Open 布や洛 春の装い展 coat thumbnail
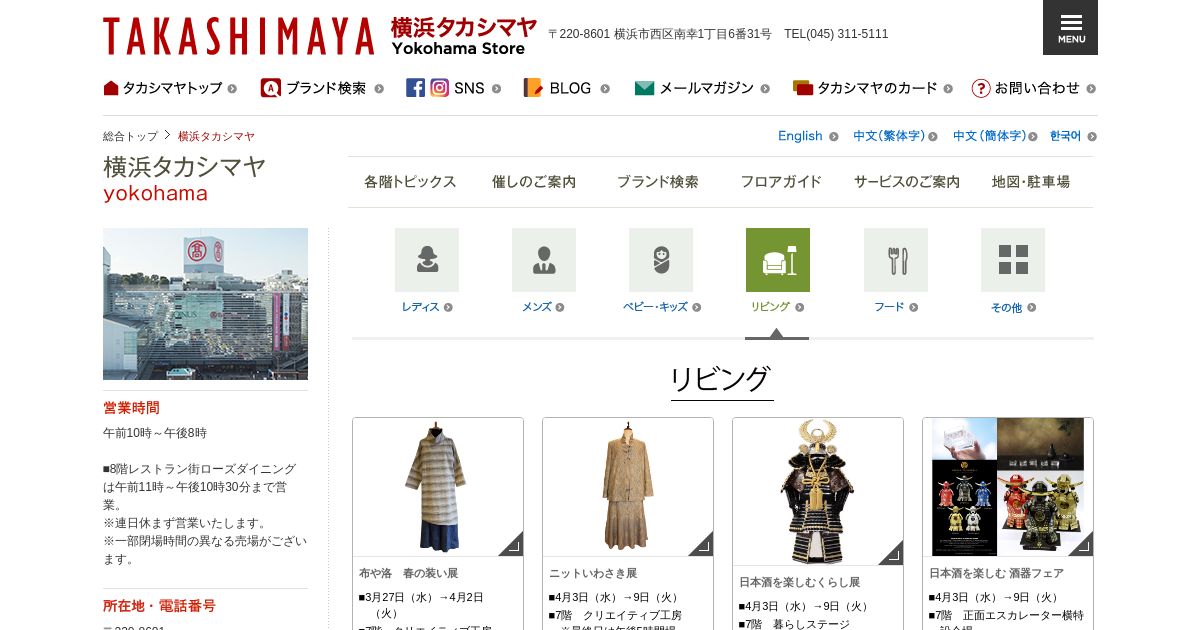Screen dimensions: 1200x630 click(x=438, y=487)
